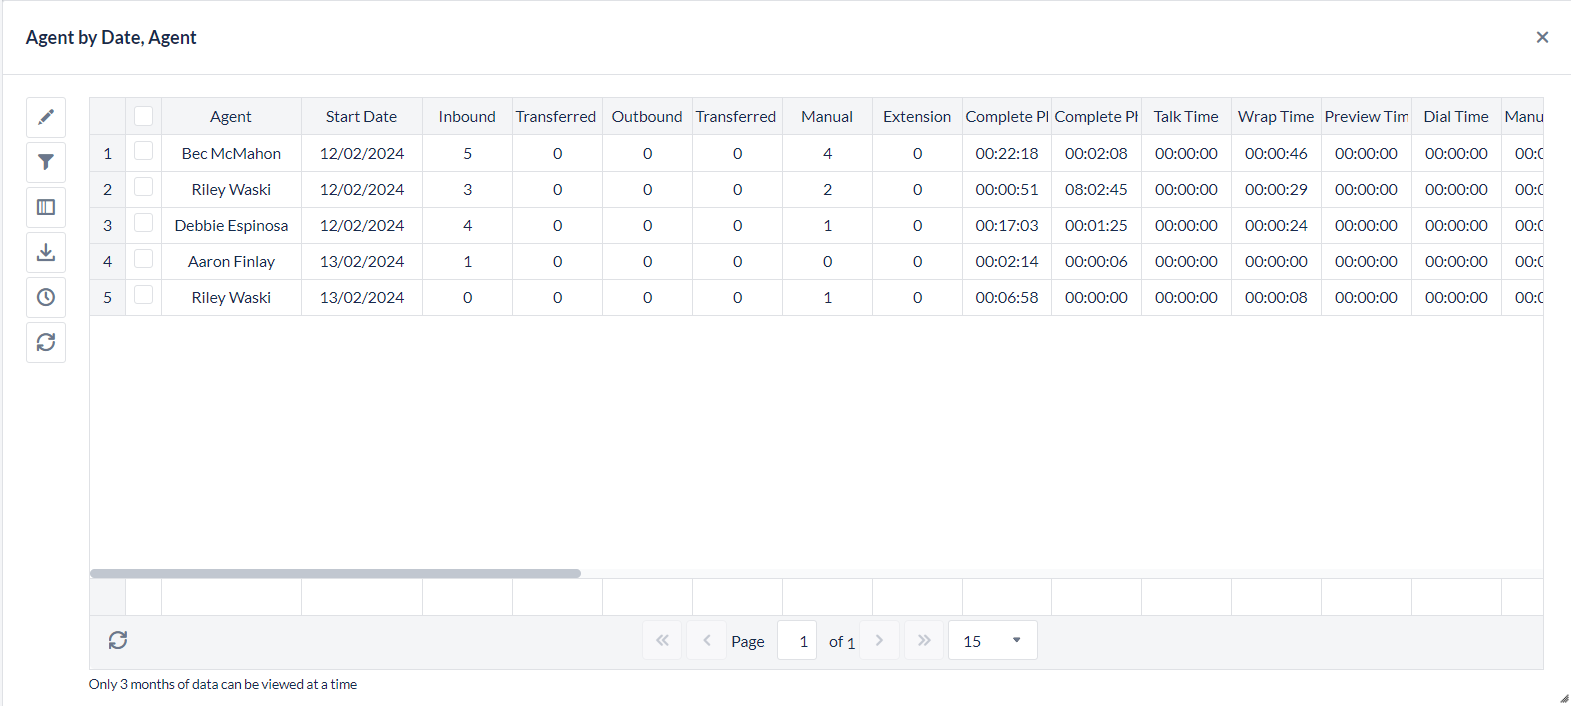Select the Aaron Finlay row checkbox
Viewport: 1571px width, 706px height.
pos(144,259)
